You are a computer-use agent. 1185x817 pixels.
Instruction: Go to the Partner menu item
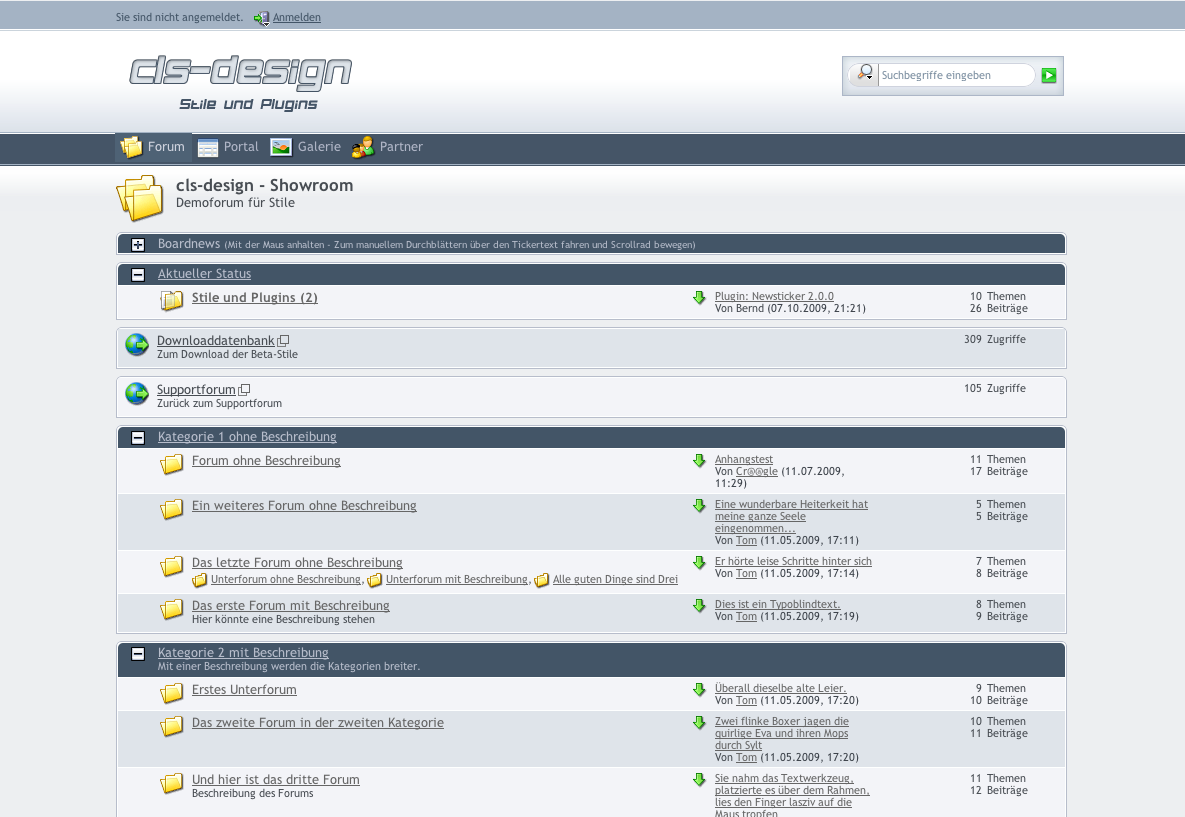pos(388,147)
